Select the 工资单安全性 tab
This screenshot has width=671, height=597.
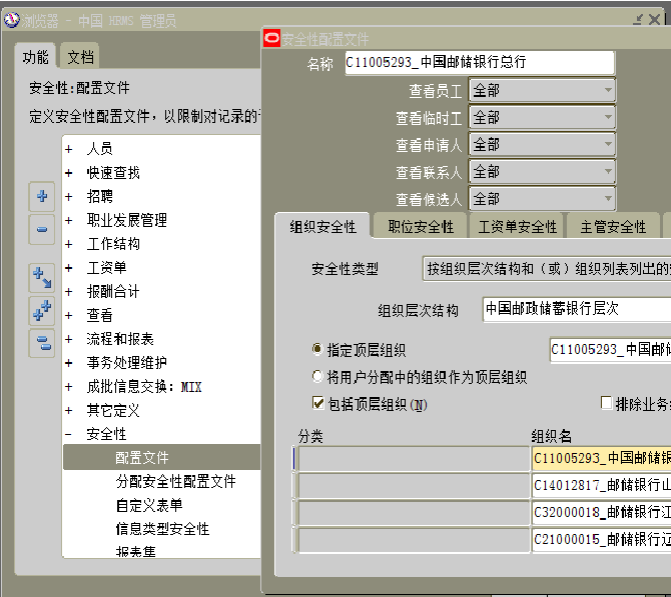(517, 226)
